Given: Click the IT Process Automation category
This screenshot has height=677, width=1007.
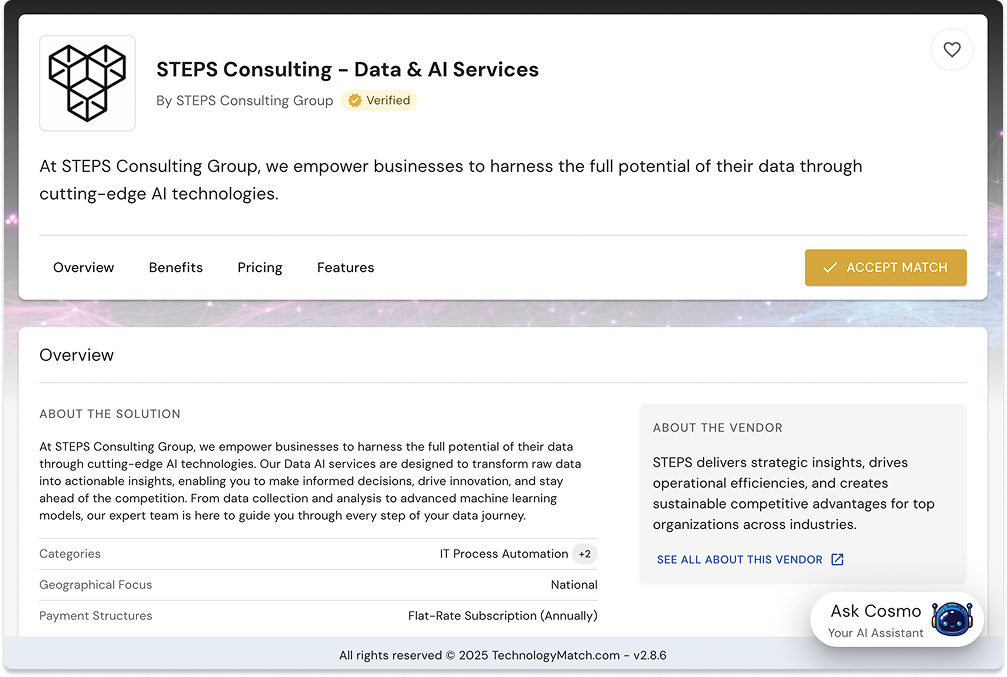Looking at the screenshot, I should [504, 554].
